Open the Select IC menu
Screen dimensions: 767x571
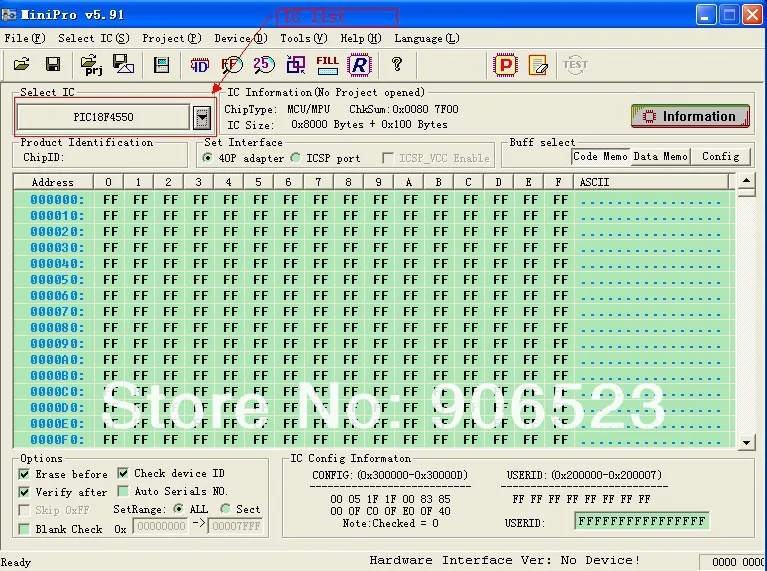[93, 38]
